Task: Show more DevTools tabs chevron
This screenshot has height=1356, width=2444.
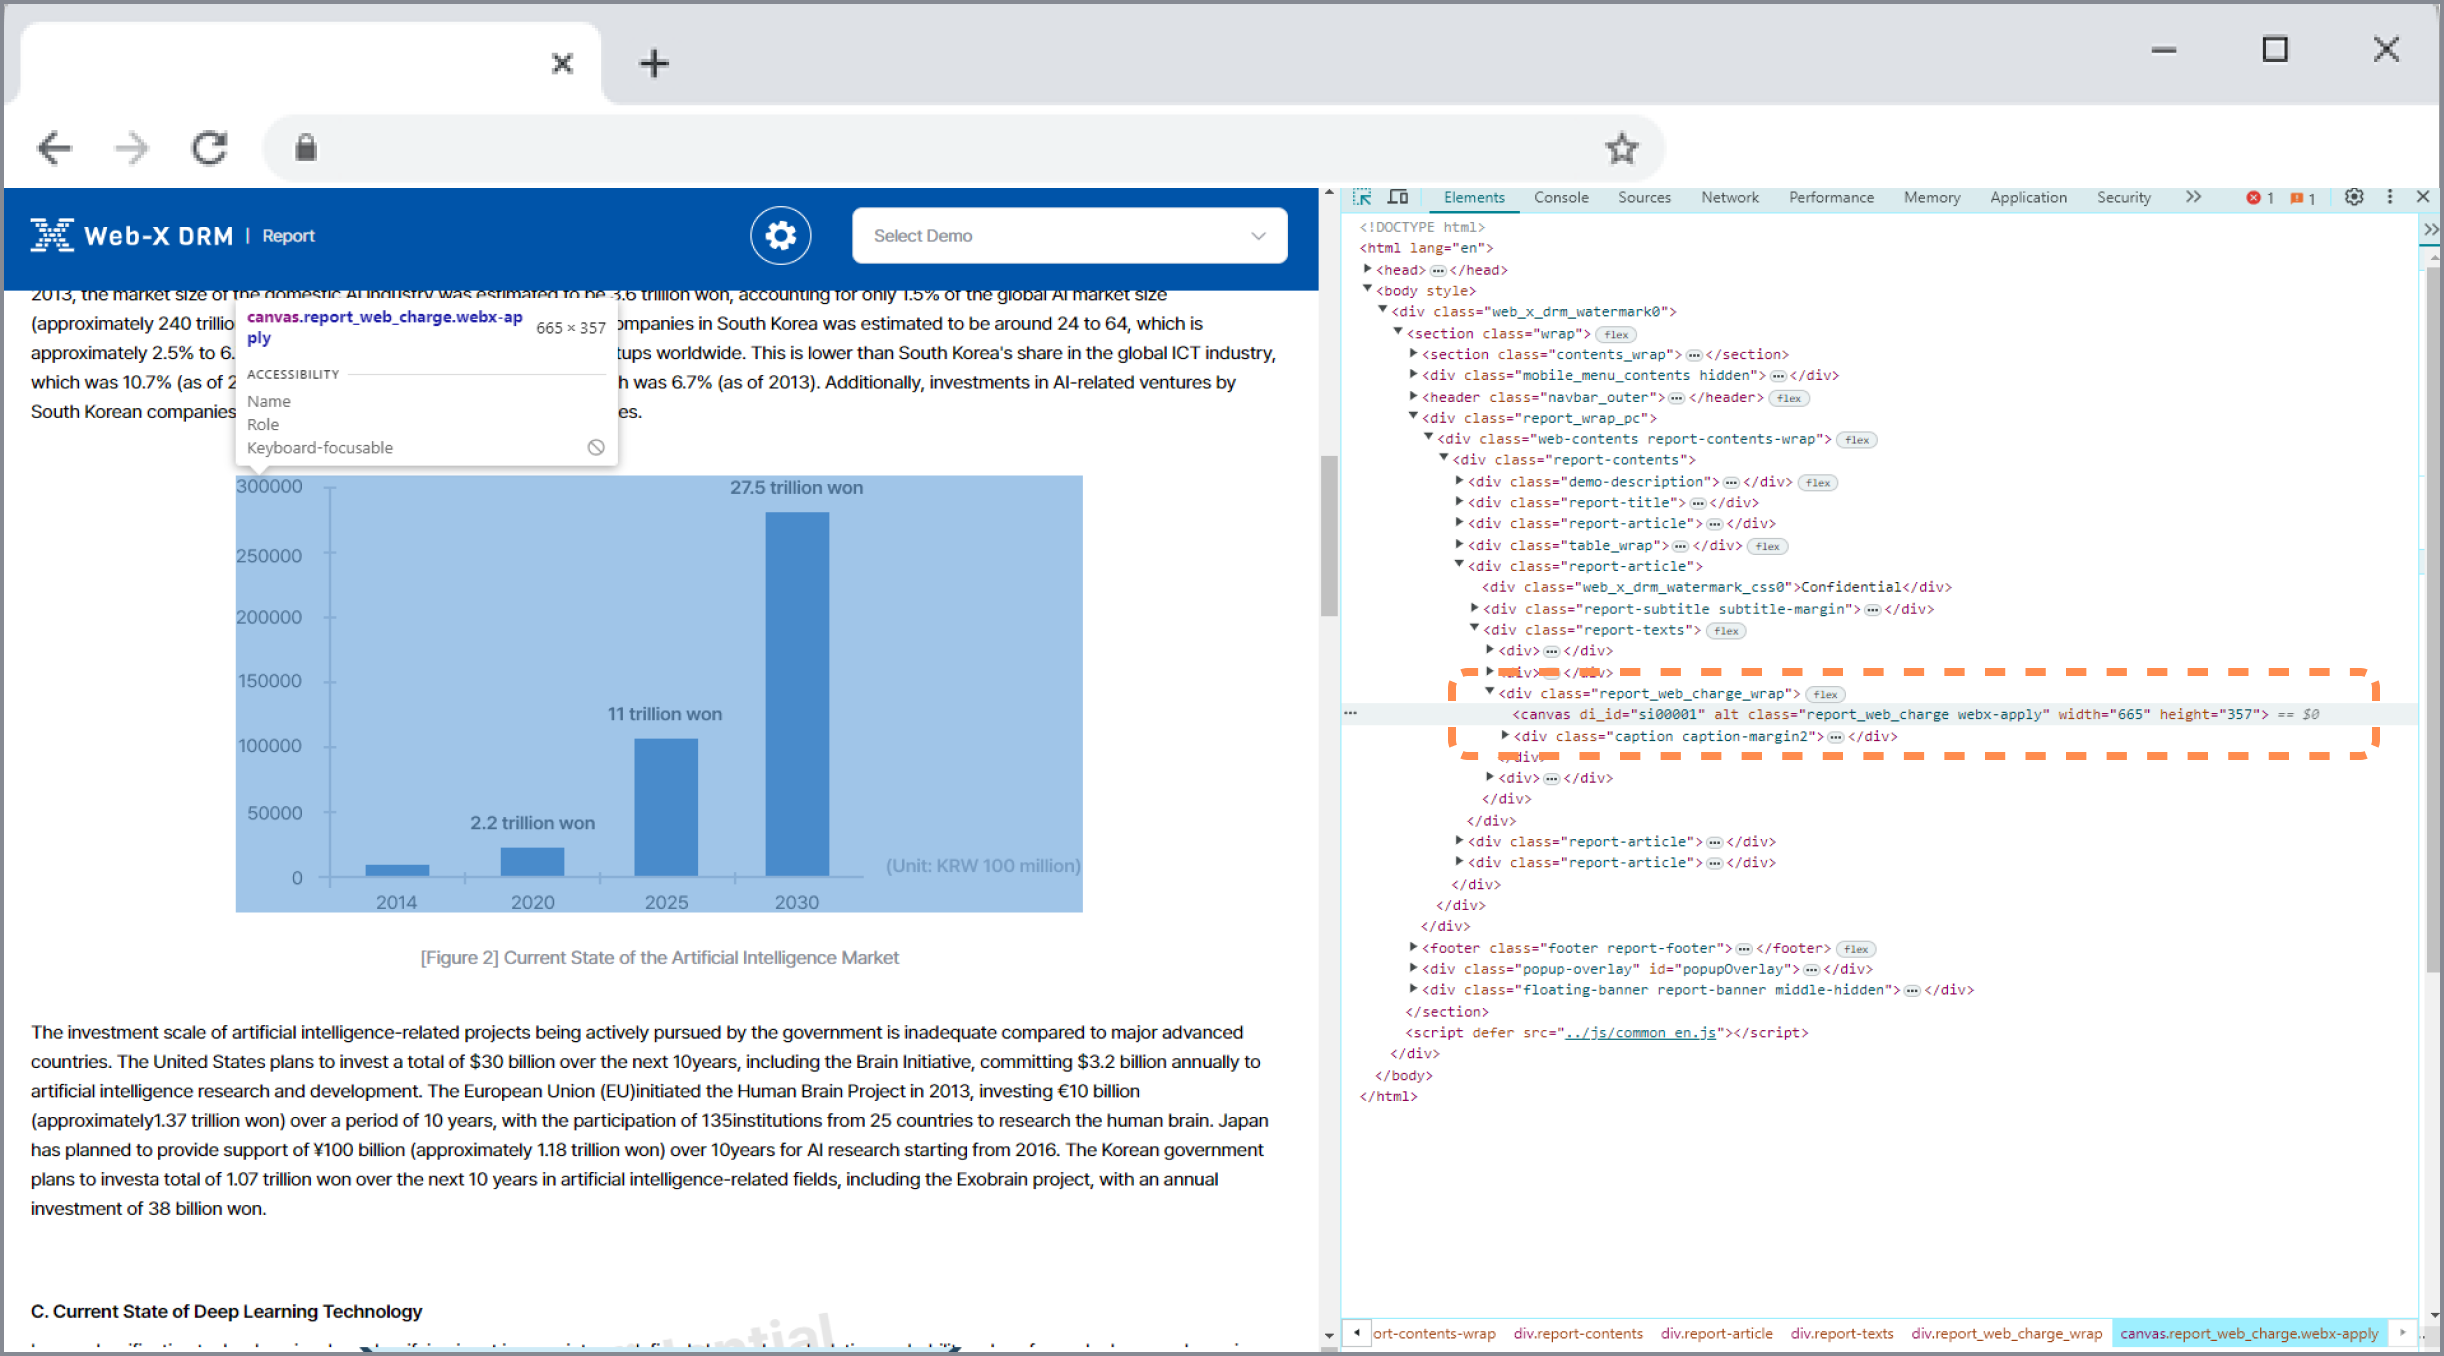Action: [2193, 197]
